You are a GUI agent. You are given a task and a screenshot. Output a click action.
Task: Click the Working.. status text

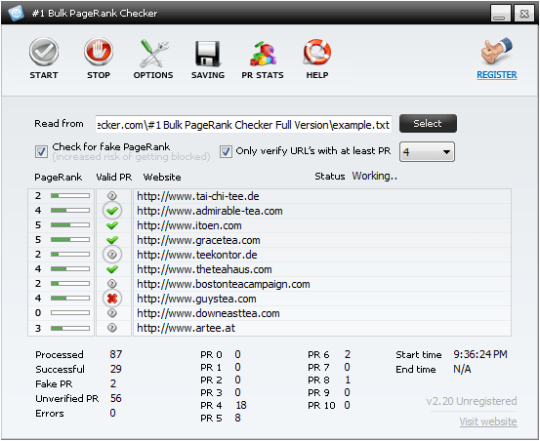coord(374,176)
